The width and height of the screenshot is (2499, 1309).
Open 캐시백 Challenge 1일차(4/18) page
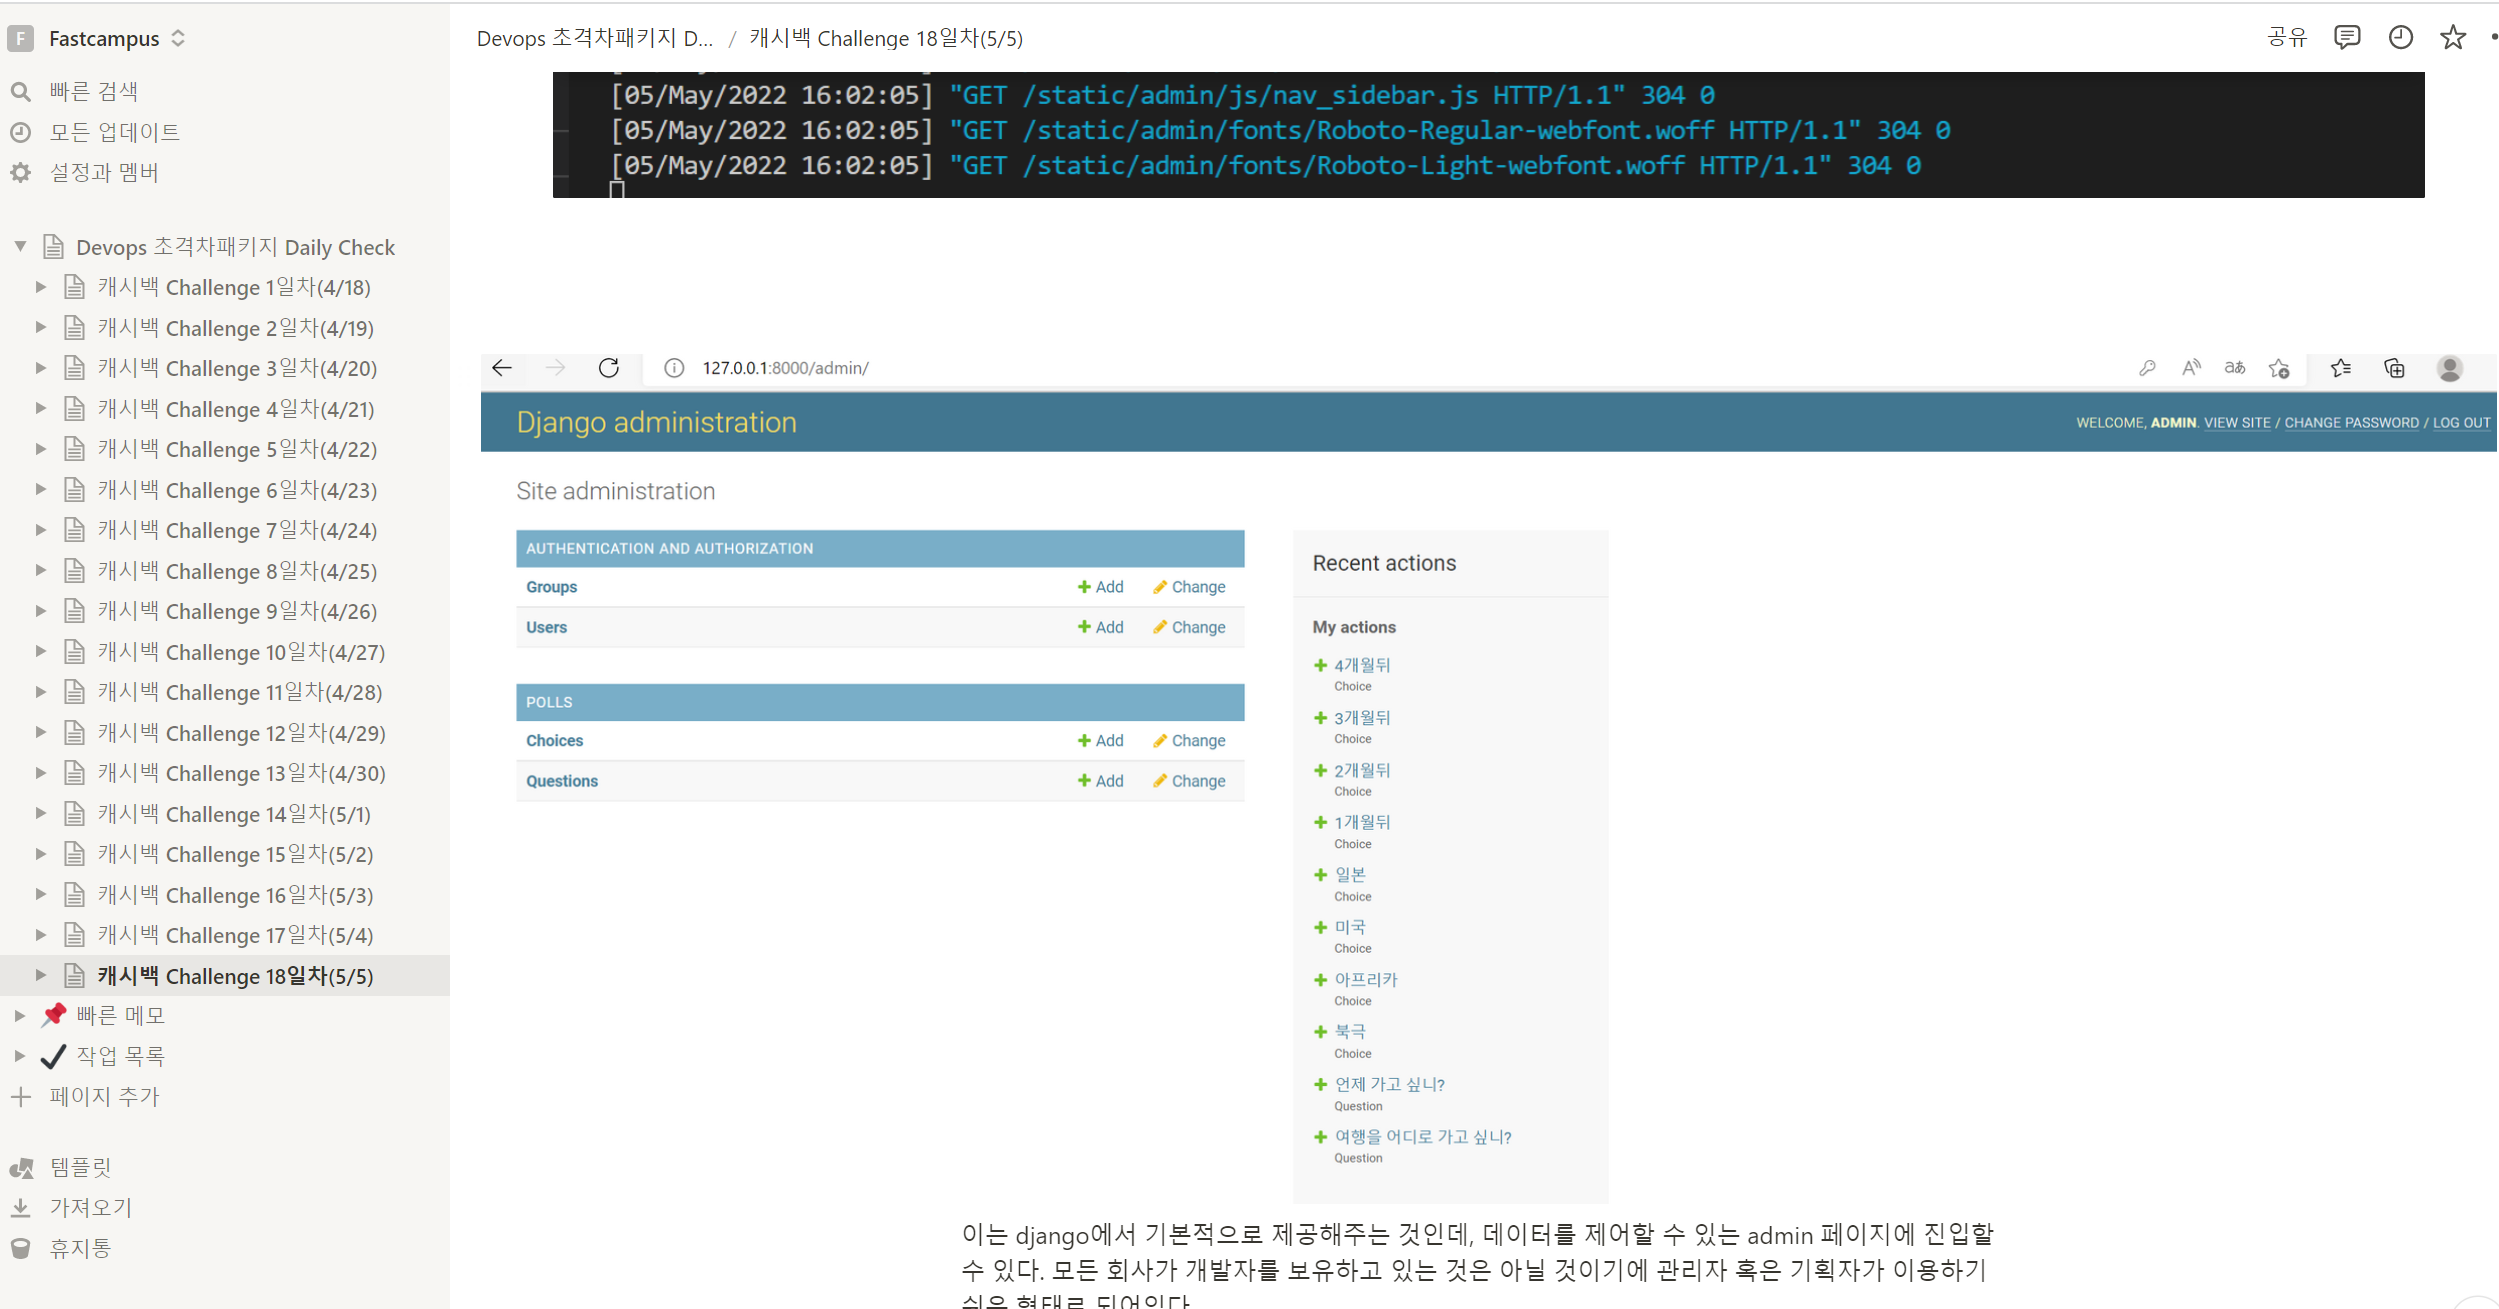pos(233,288)
